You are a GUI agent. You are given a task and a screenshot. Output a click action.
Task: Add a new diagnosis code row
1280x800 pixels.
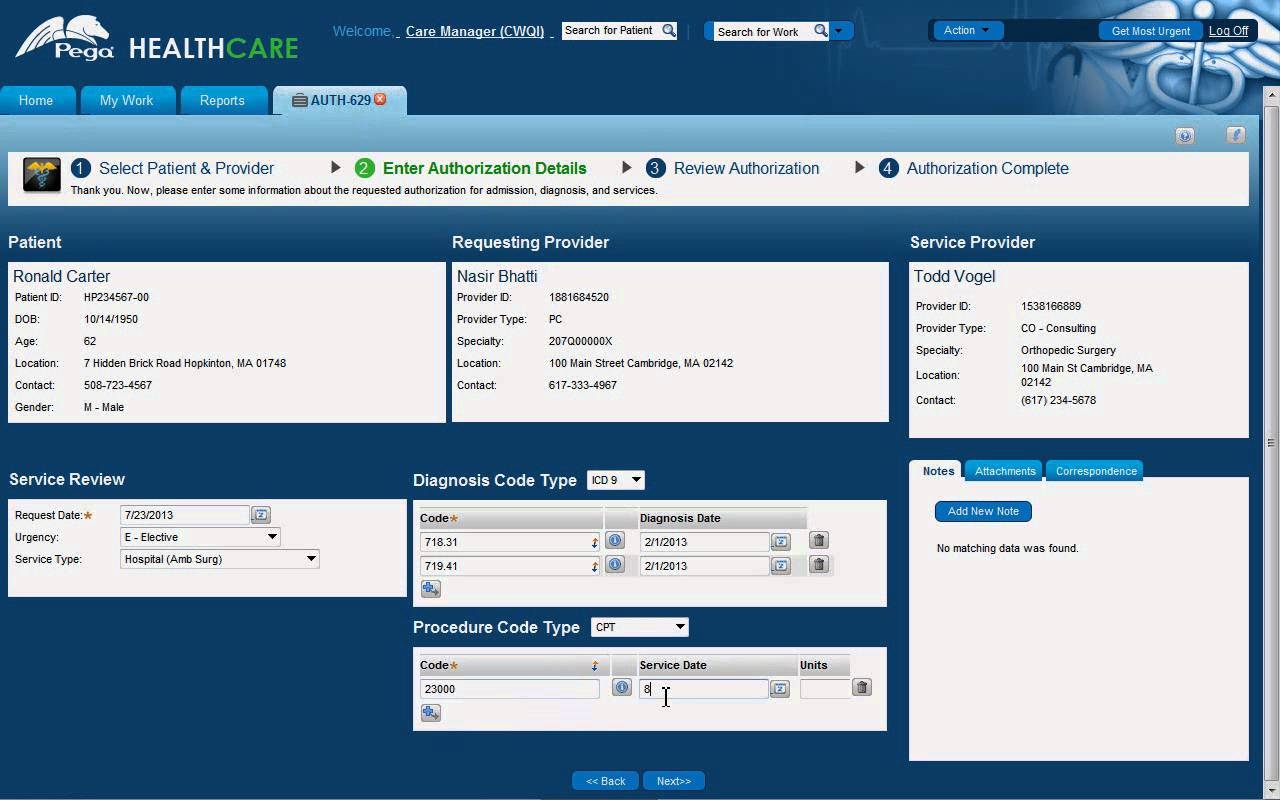click(x=430, y=589)
